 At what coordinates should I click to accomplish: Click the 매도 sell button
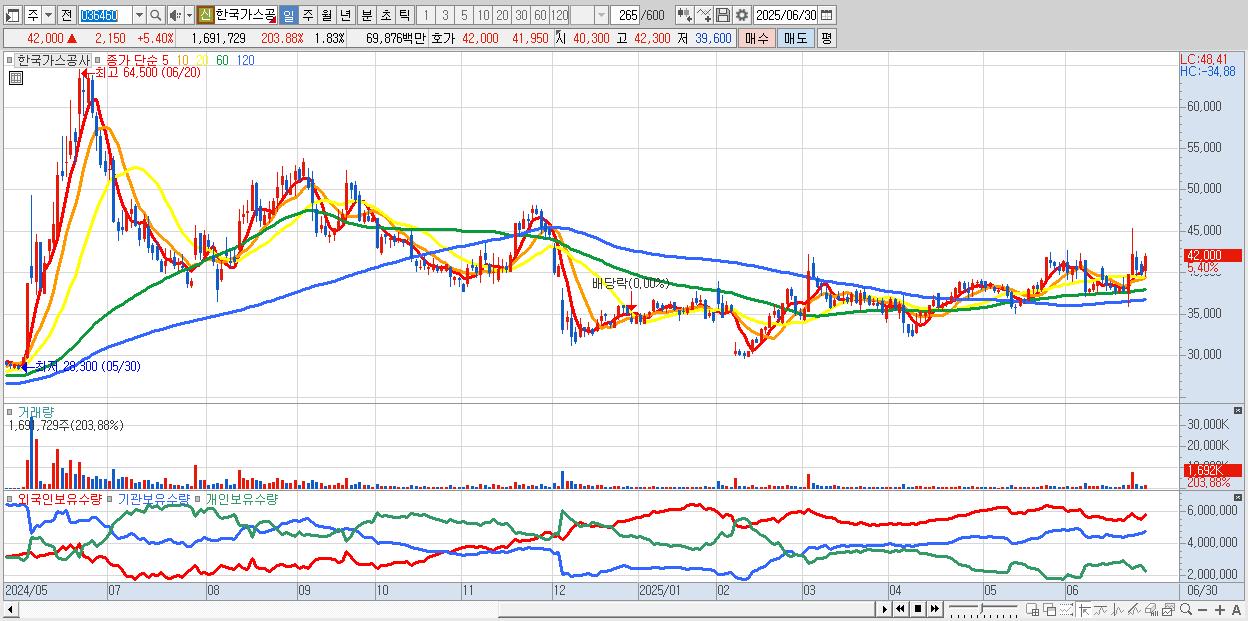(x=796, y=38)
